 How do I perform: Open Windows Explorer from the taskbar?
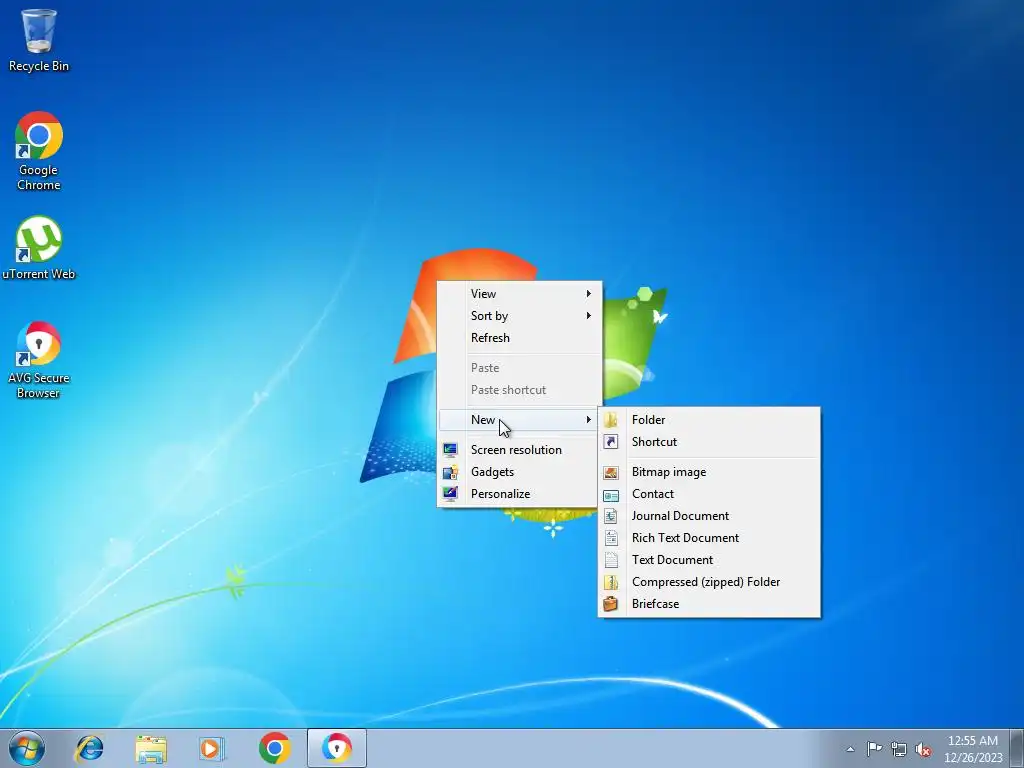click(x=151, y=748)
